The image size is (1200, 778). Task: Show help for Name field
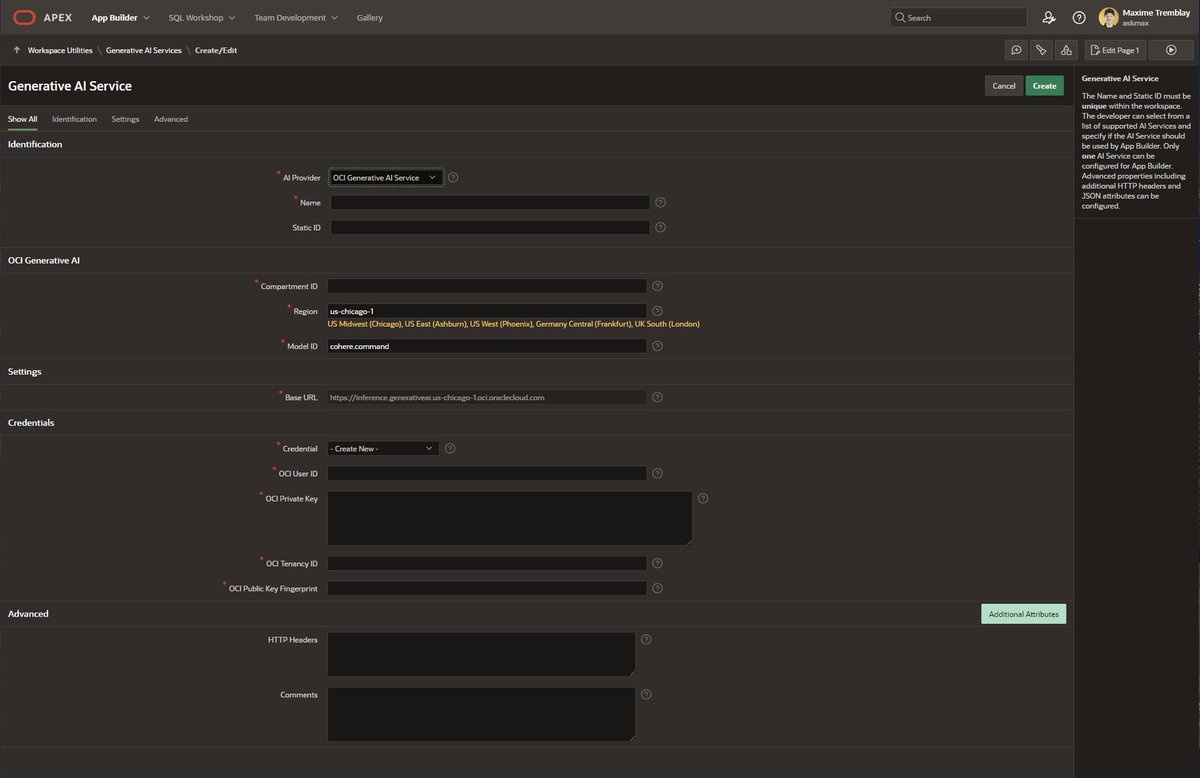tap(660, 202)
